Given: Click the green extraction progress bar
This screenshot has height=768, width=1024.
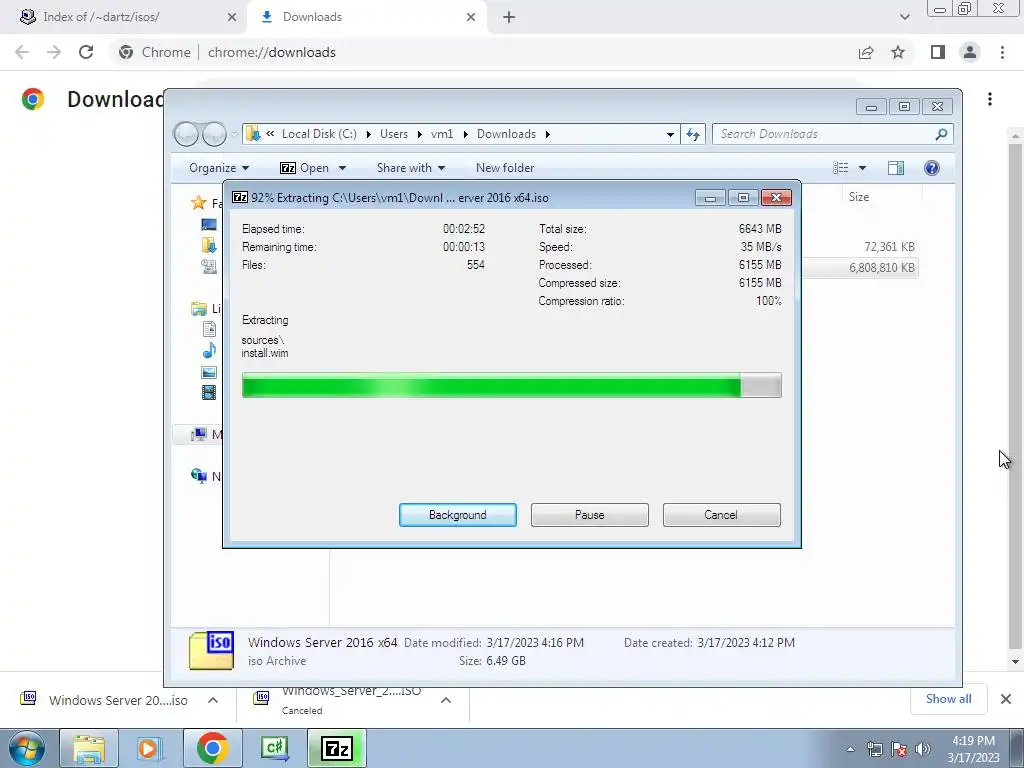Looking at the screenshot, I should pyautogui.click(x=511, y=385).
